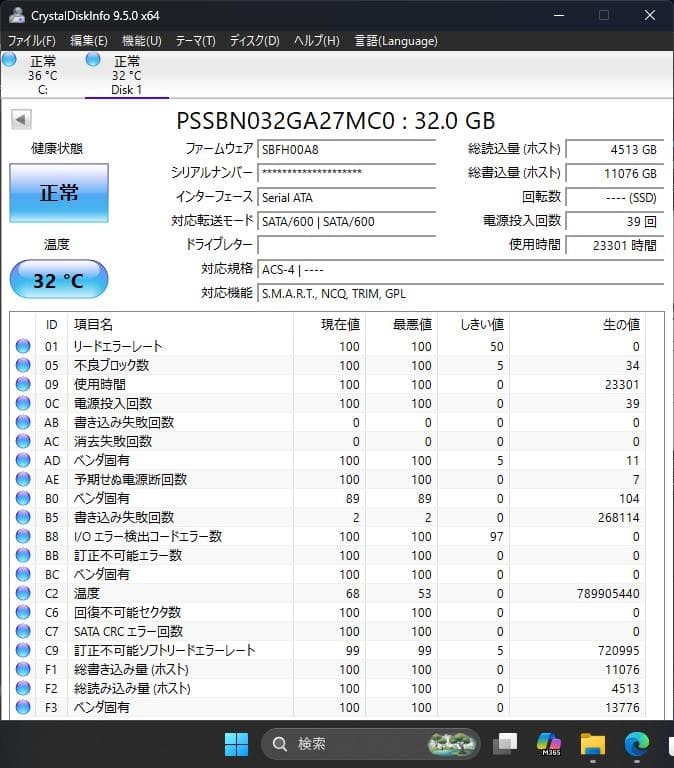Open File Explorer from the taskbar
This screenshot has height=768, width=674.
click(593, 744)
